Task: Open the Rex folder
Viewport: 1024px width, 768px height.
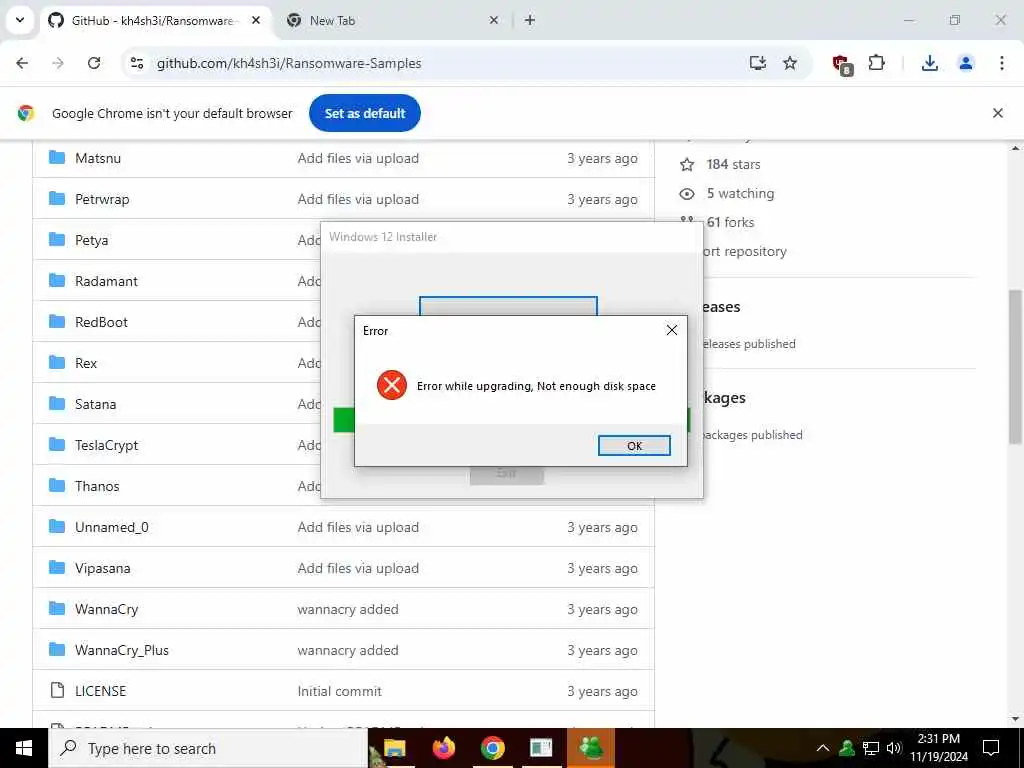Action: pos(86,363)
